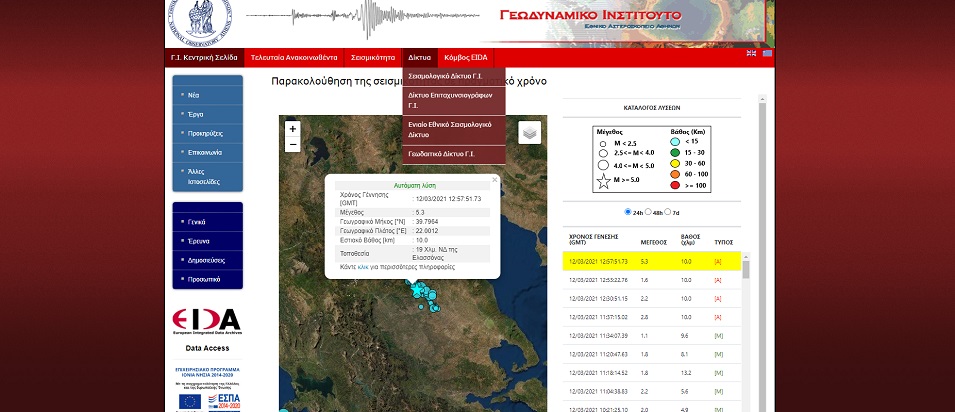Open Γ.Ι. Κεντρική Σελίδα menu item
Viewport: 955px width, 412px height.
tap(204, 58)
